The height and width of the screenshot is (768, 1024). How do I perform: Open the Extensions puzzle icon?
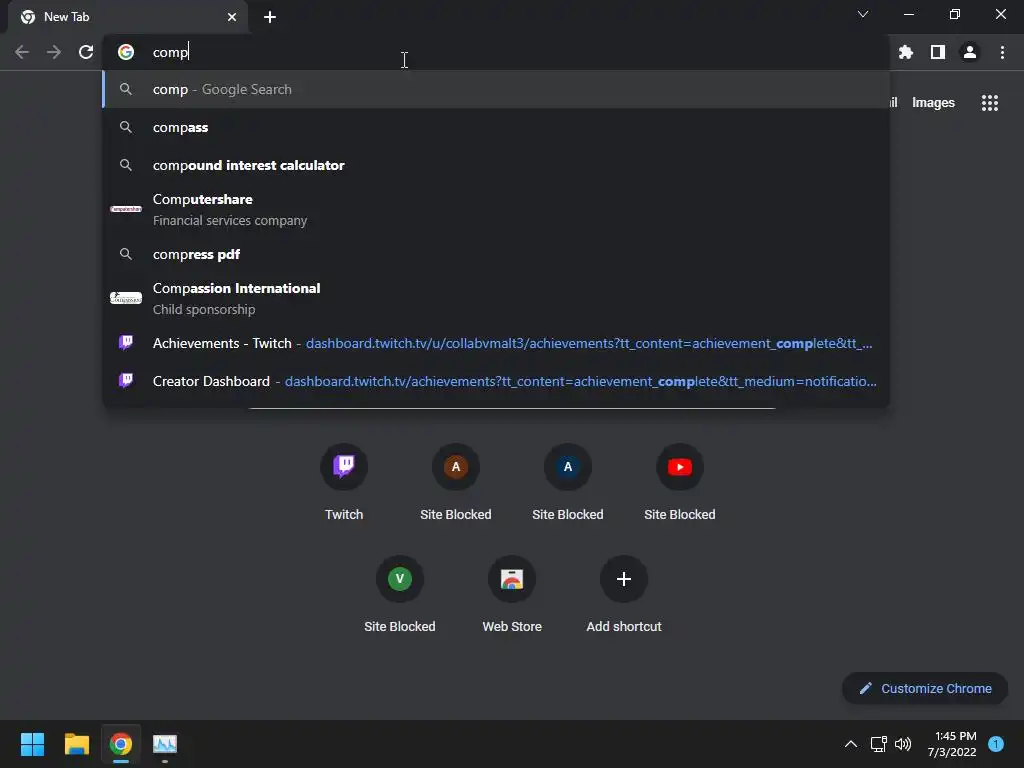tap(906, 52)
